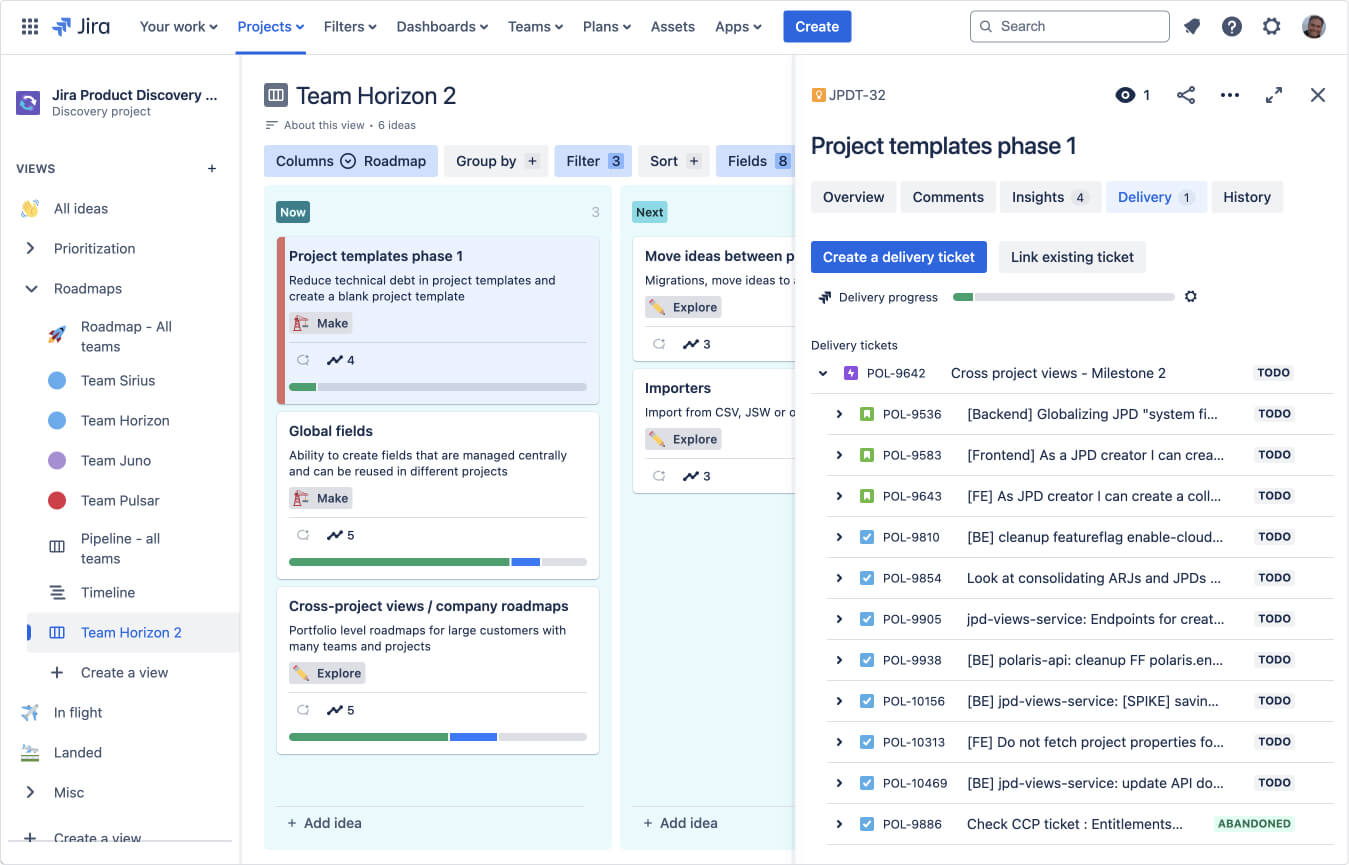
Task: Open the settings gear in top bar
Action: 1271,27
